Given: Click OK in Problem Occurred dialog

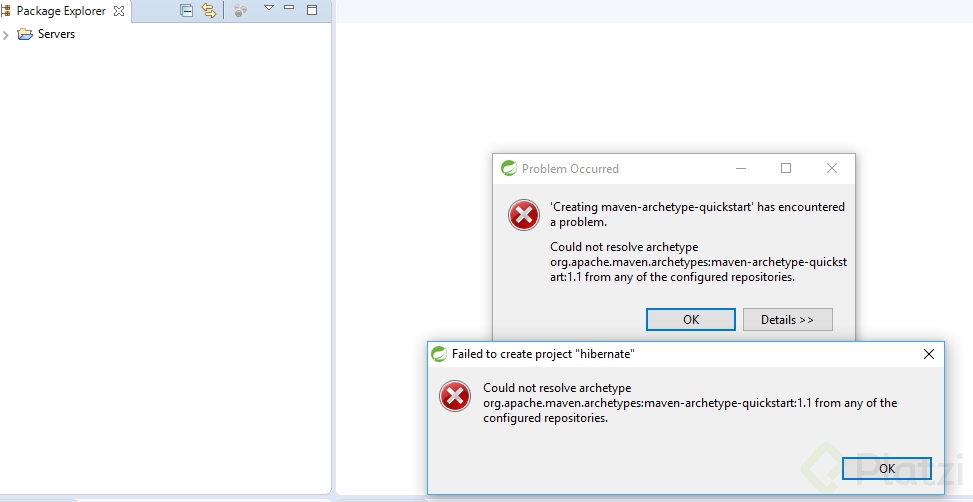Looking at the screenshot, I should [x=691, y=320].
